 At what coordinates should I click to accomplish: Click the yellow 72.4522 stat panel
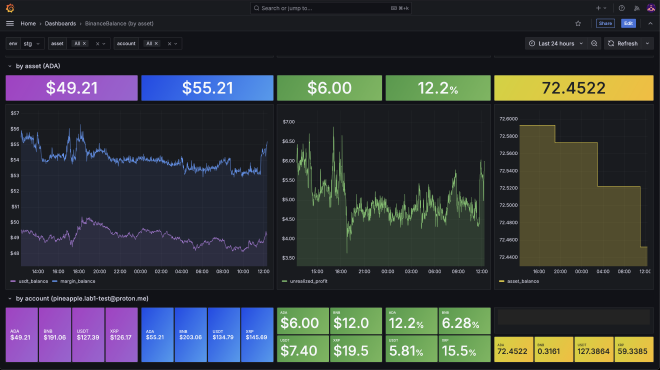tap(574, 88)
